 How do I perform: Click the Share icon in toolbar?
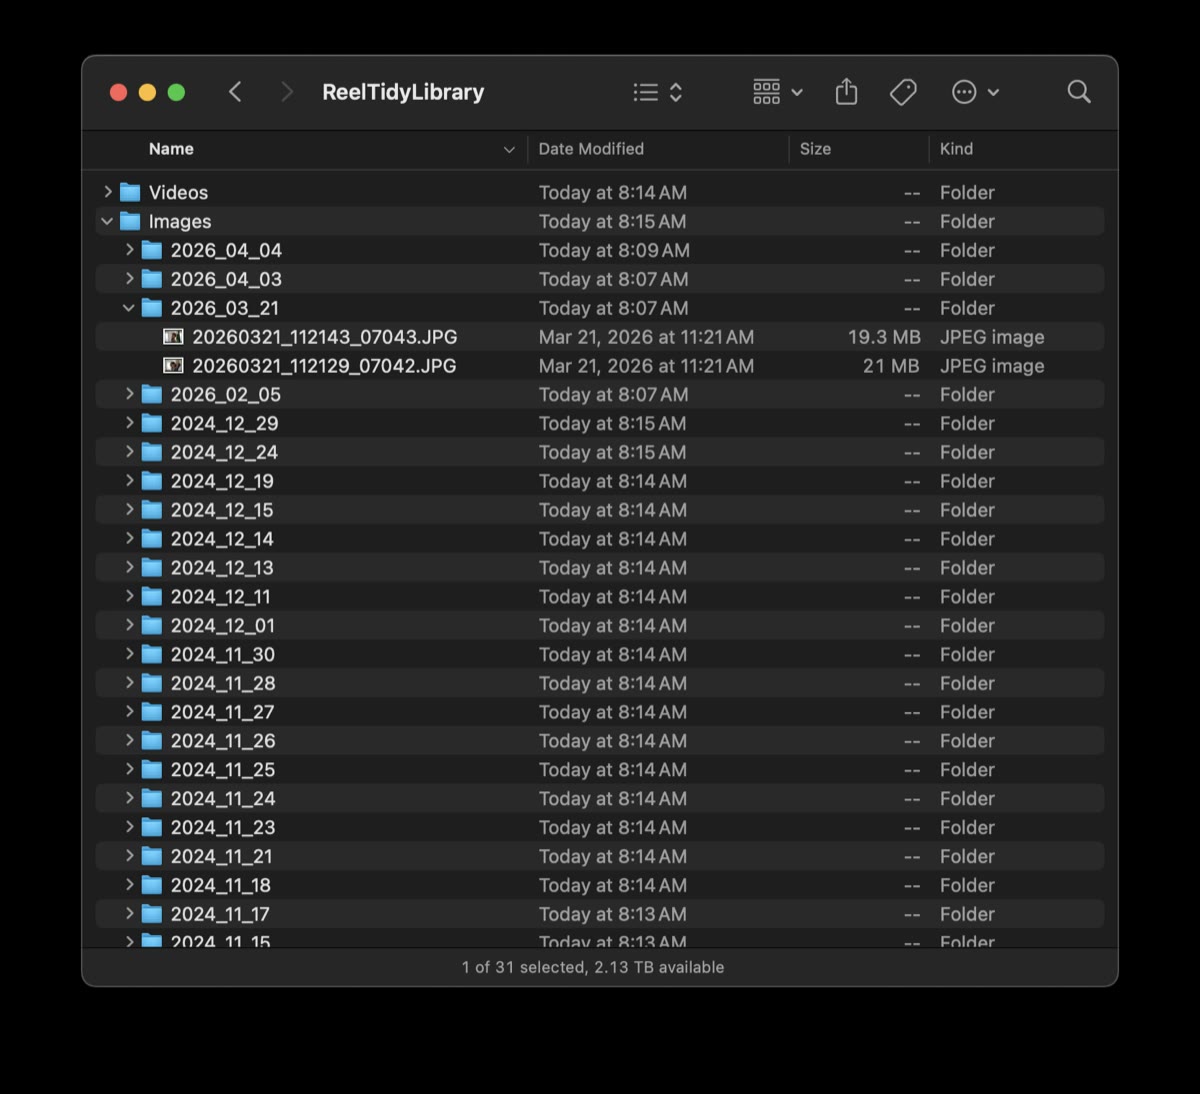(x=846, y=92)
